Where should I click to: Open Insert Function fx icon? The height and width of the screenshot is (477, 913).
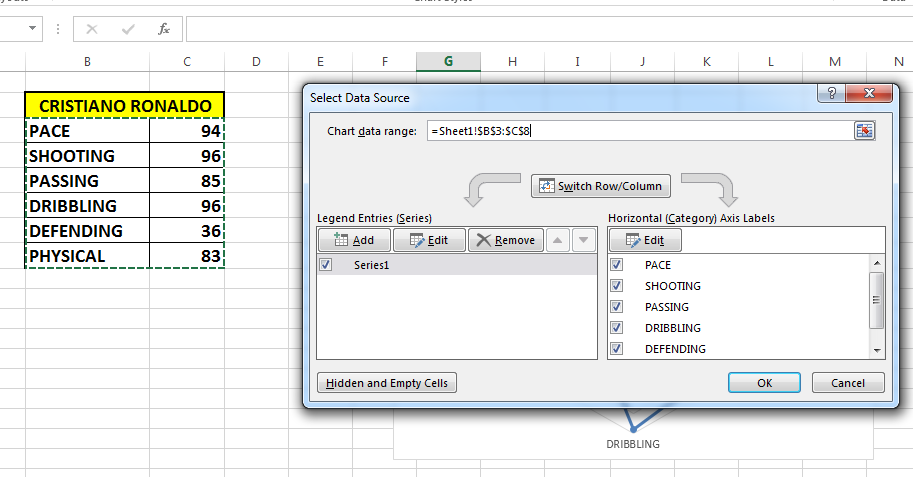164,29
